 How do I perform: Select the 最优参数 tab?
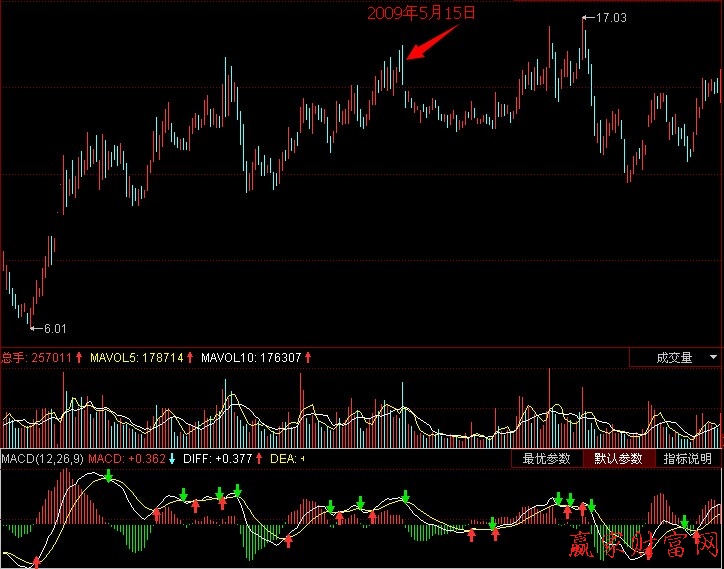(x=546, y=459)
